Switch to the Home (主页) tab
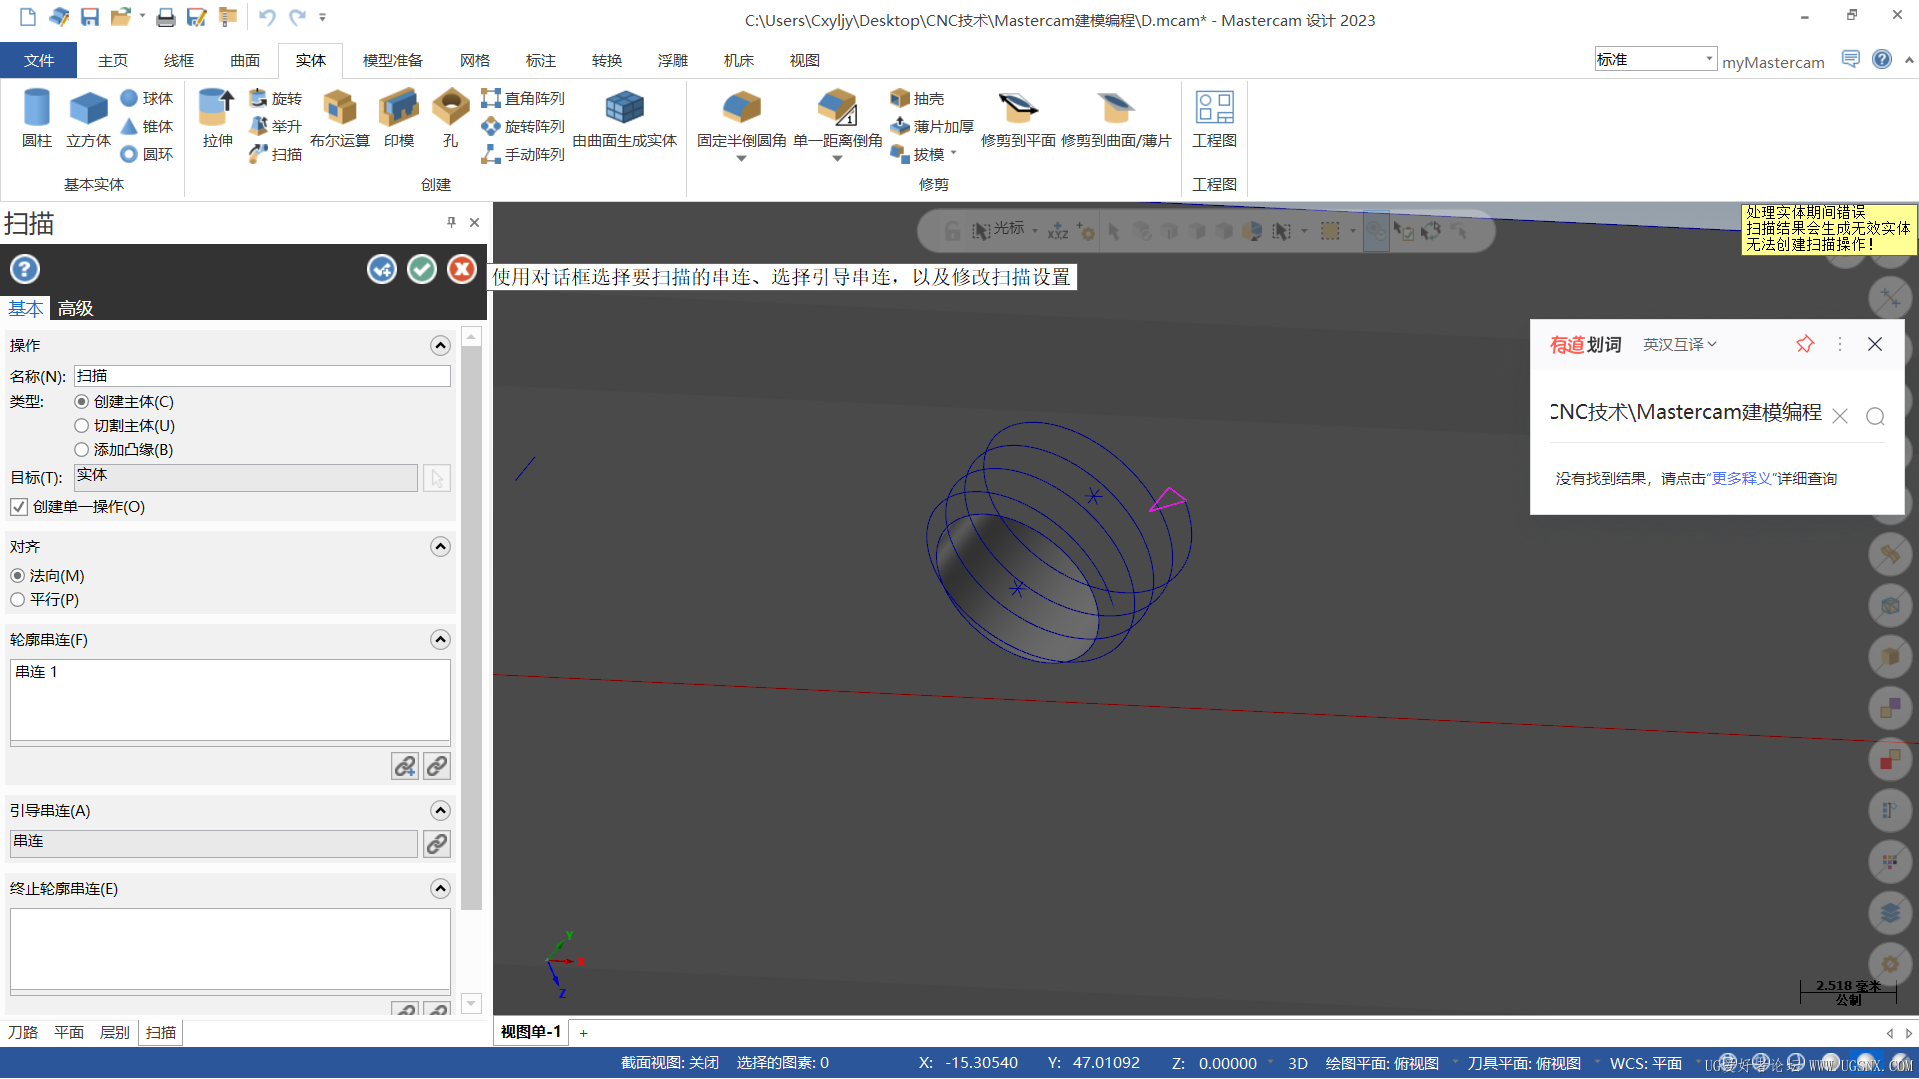This screenshot has height=1079, width=1919. click(113, 60)
